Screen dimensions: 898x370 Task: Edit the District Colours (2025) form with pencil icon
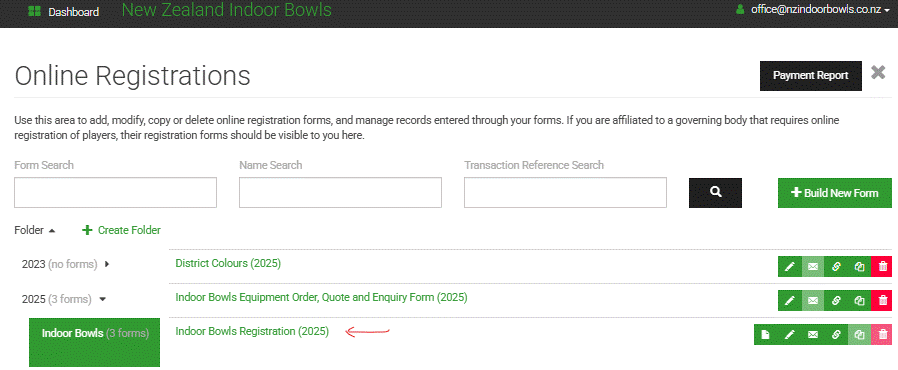(789, 266)
